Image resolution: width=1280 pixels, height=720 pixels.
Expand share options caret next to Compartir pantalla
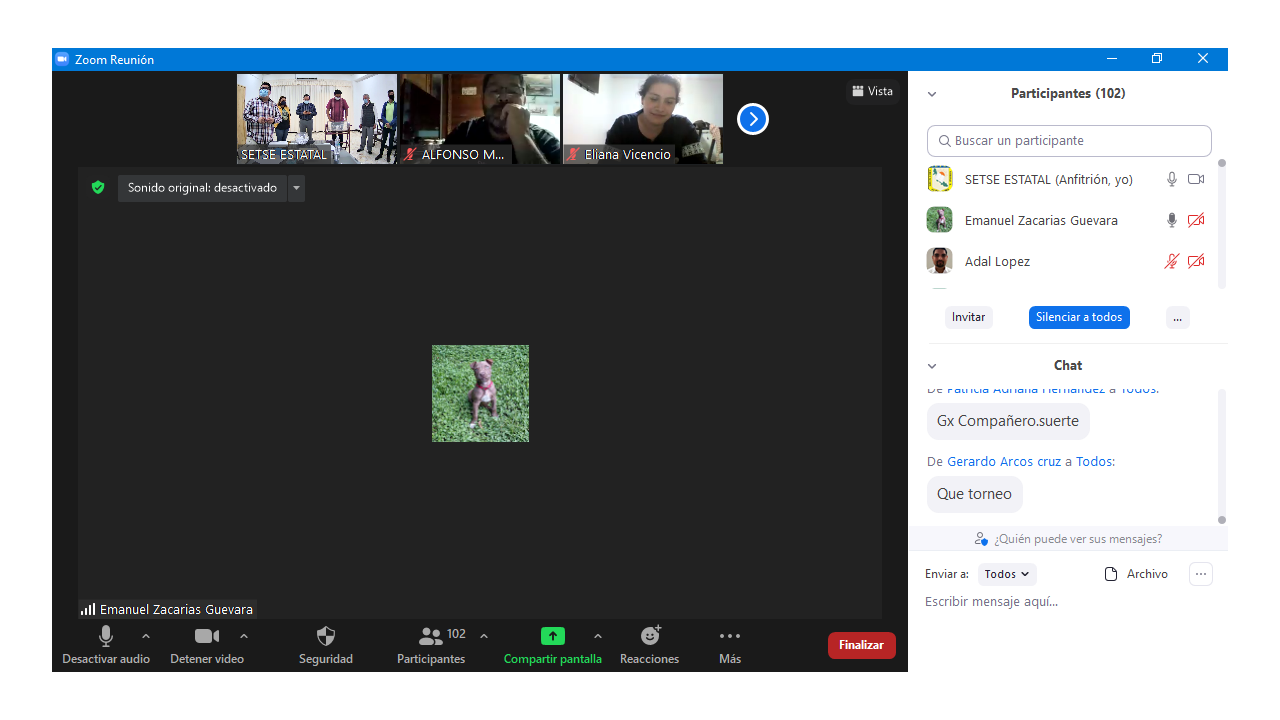(598, 636)
